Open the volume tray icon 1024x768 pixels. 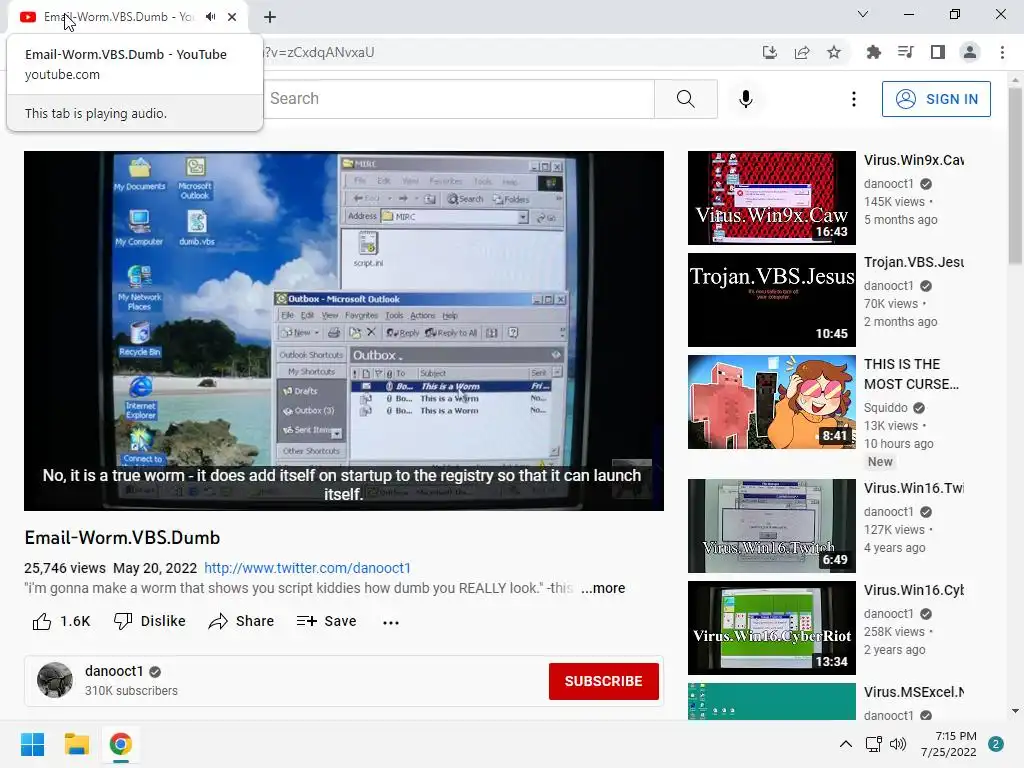point(898,744)
